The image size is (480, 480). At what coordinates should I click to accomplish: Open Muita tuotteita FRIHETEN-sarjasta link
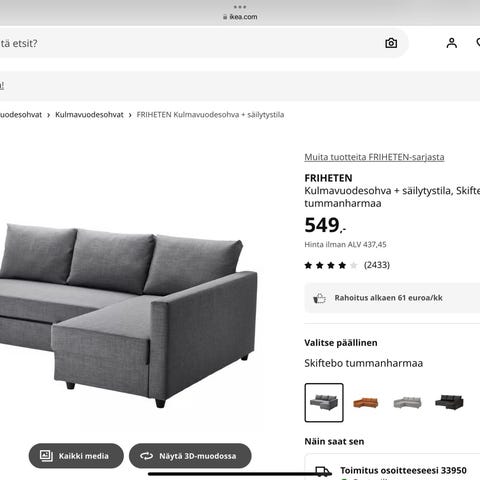[x=374, y=157]
